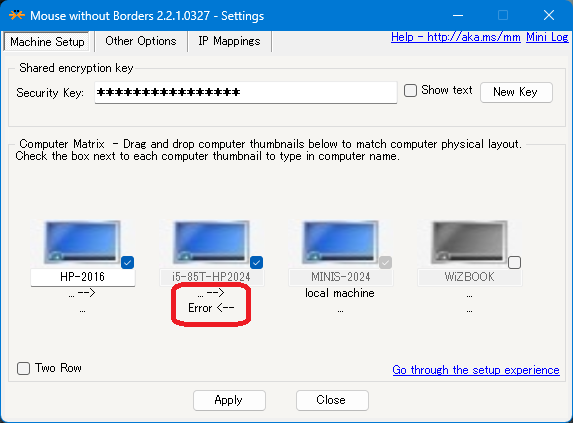573x423 pixels.
Task: Generate a New Key
Action: 516,92
